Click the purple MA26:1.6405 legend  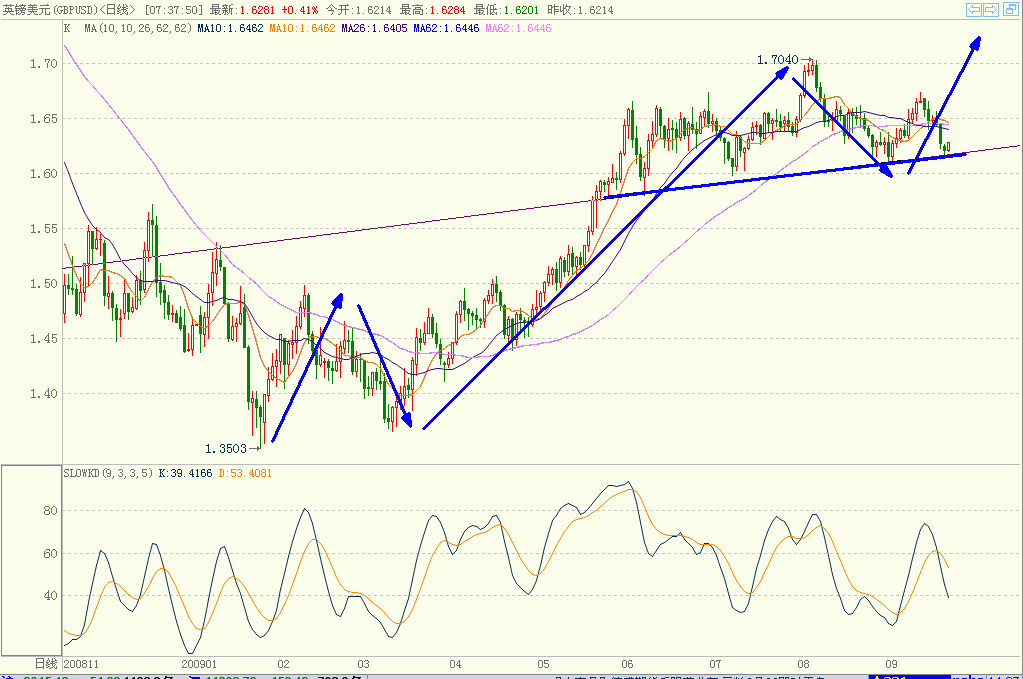(374, 28)
